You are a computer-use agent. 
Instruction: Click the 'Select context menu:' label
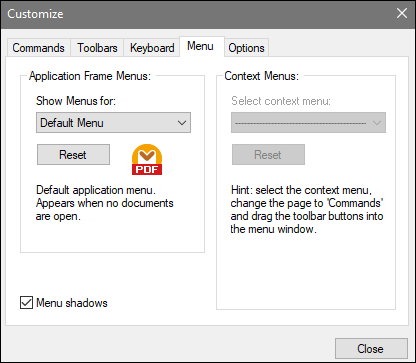coord(281,101)
